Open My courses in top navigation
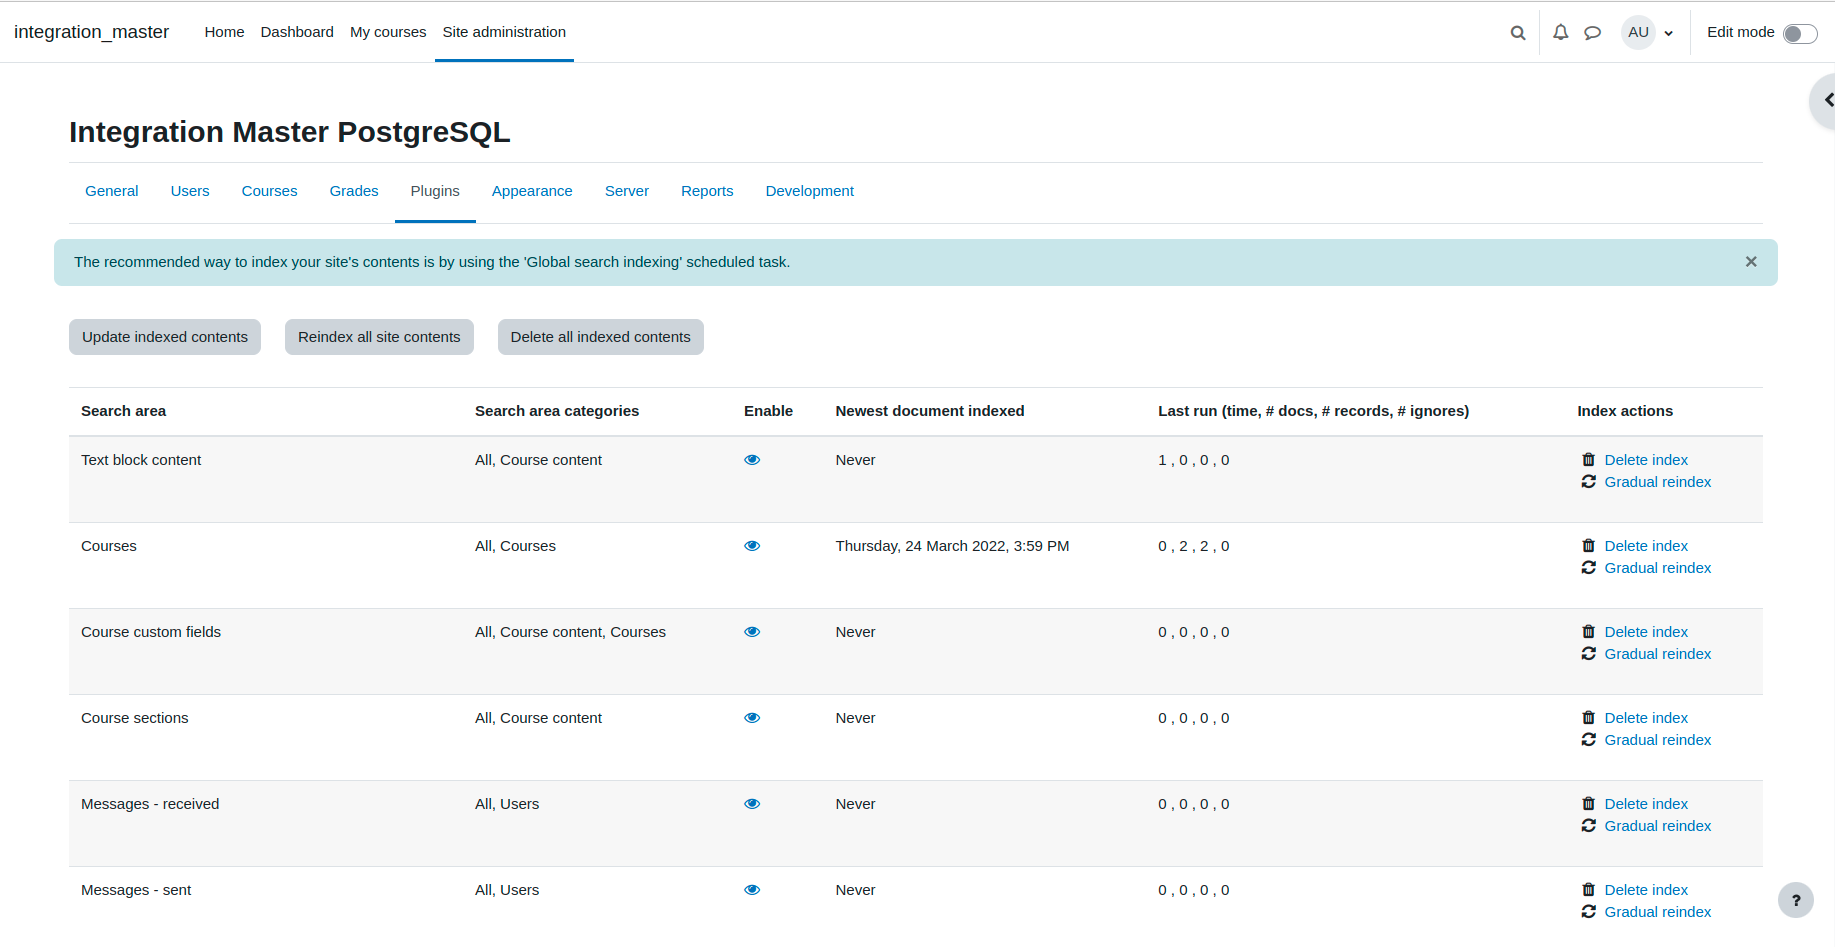Screen dimensions: 1835x947 [388, 32]
